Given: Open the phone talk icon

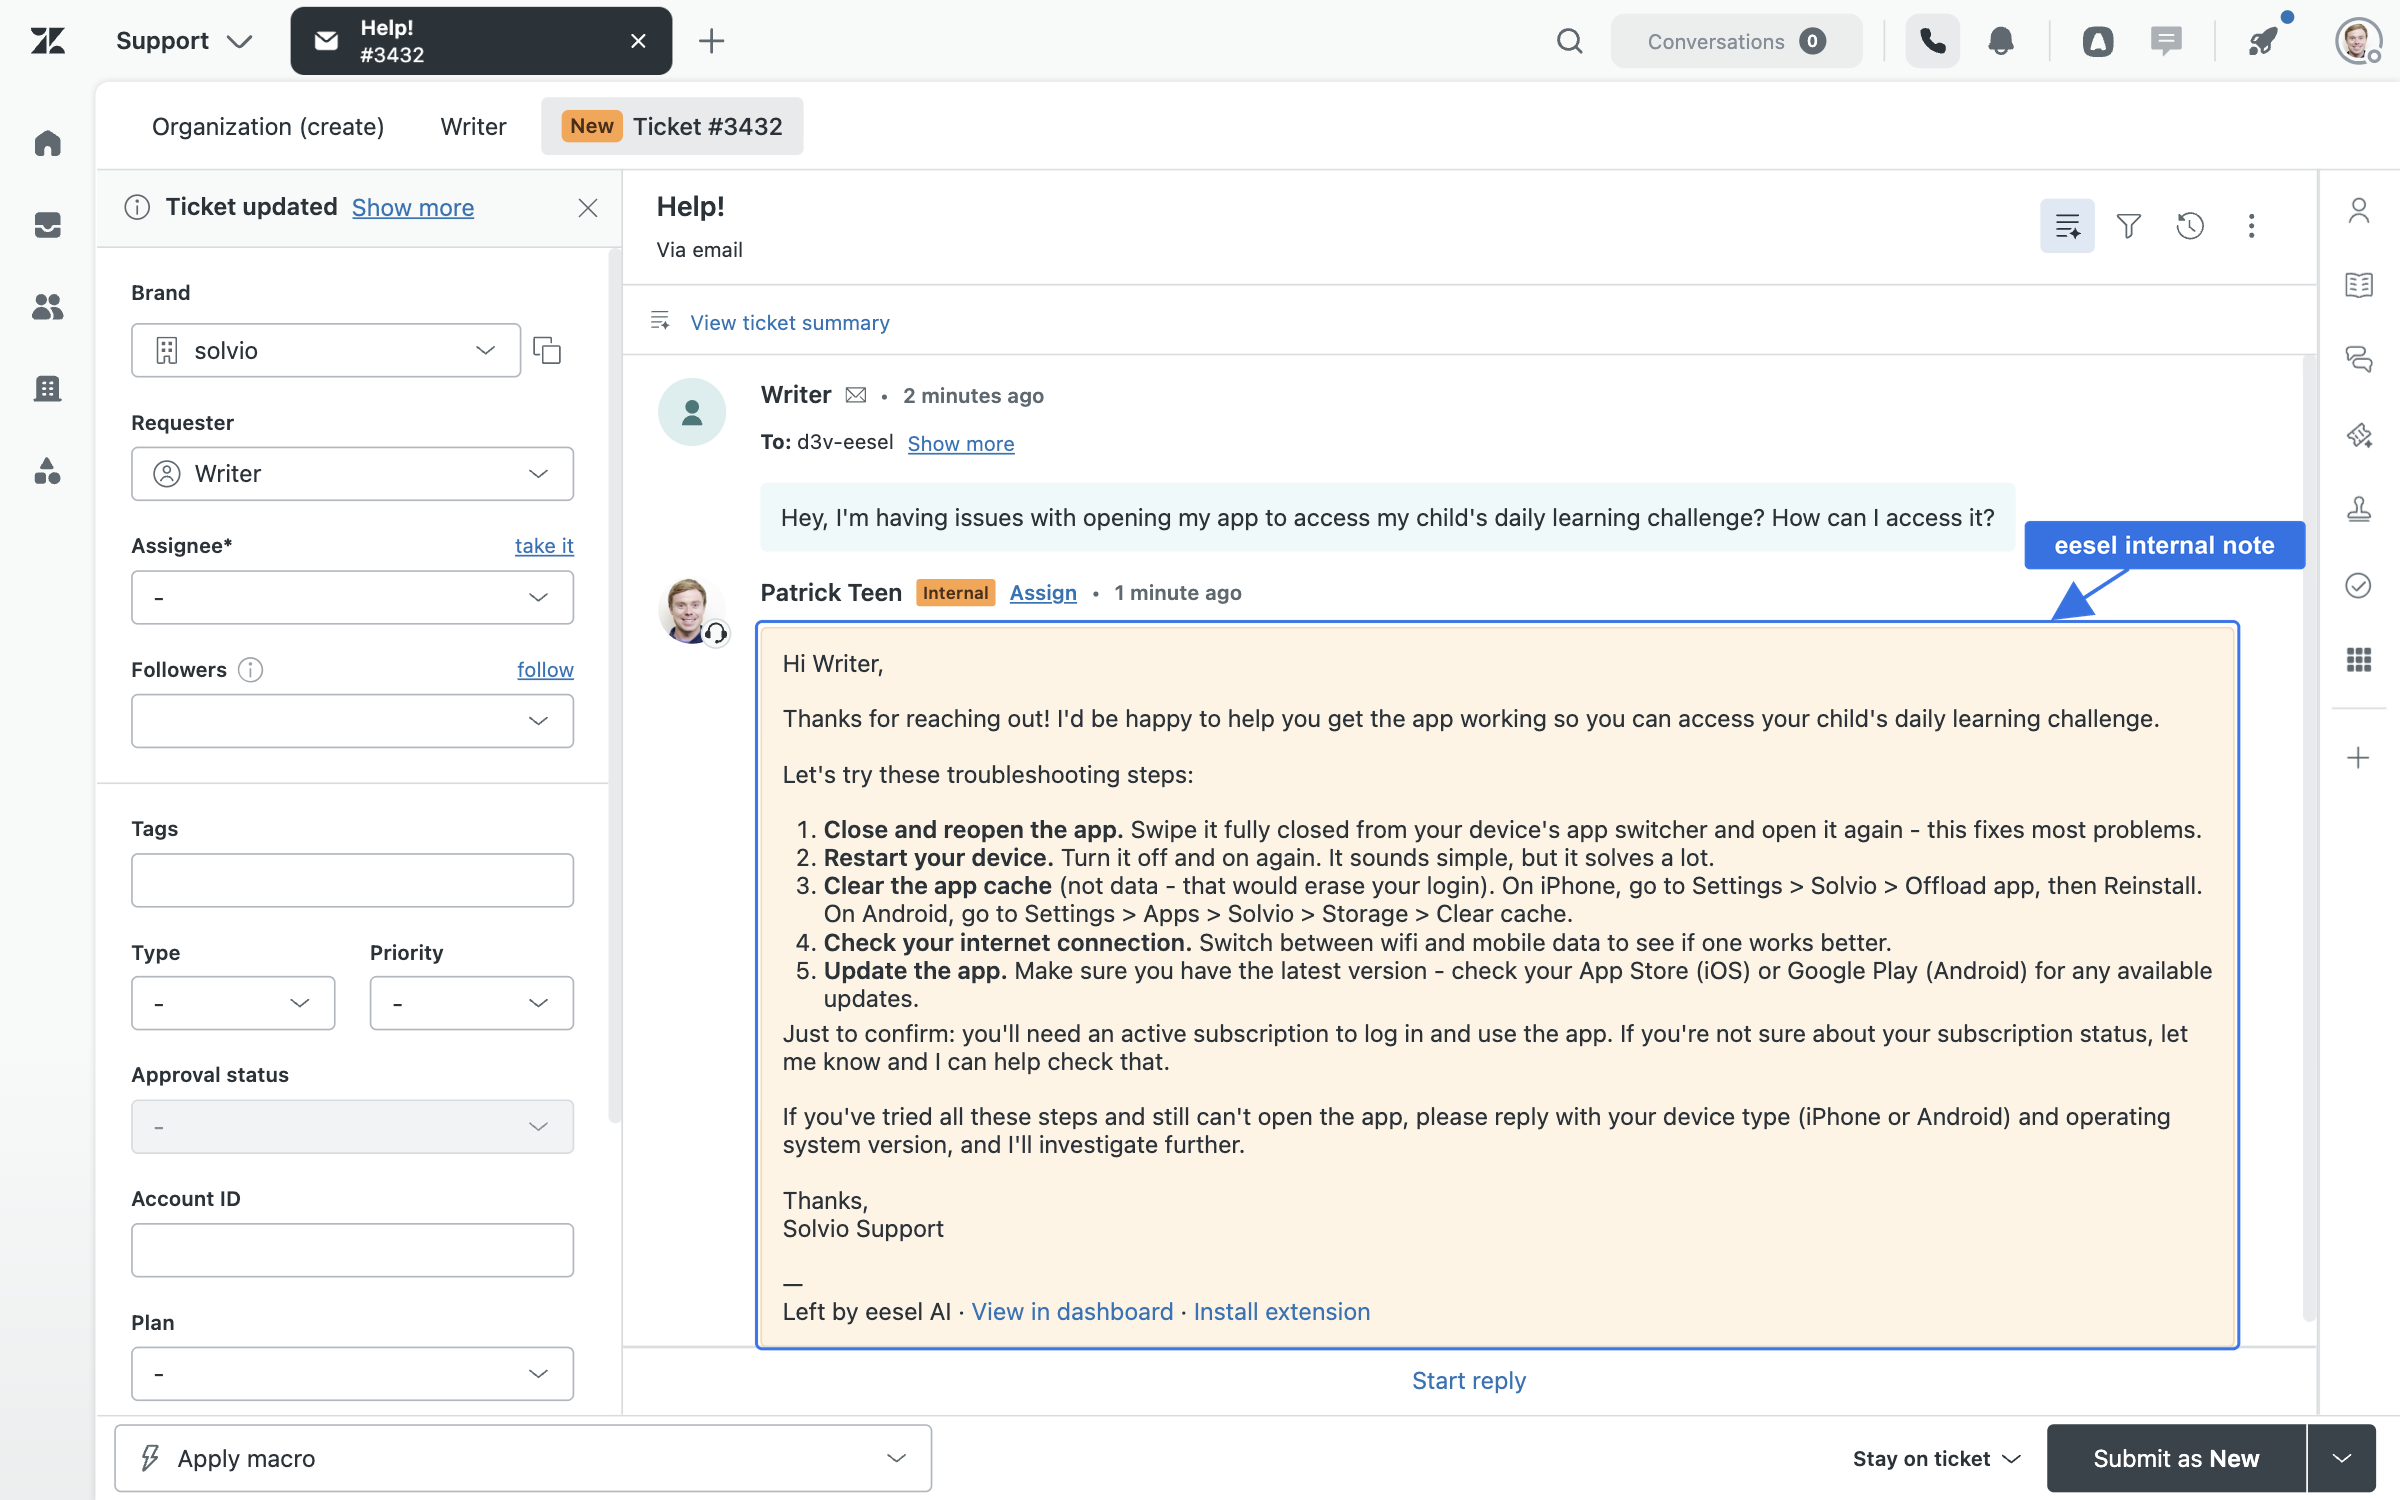Looking at the screenshot, I should point(1932,41).
